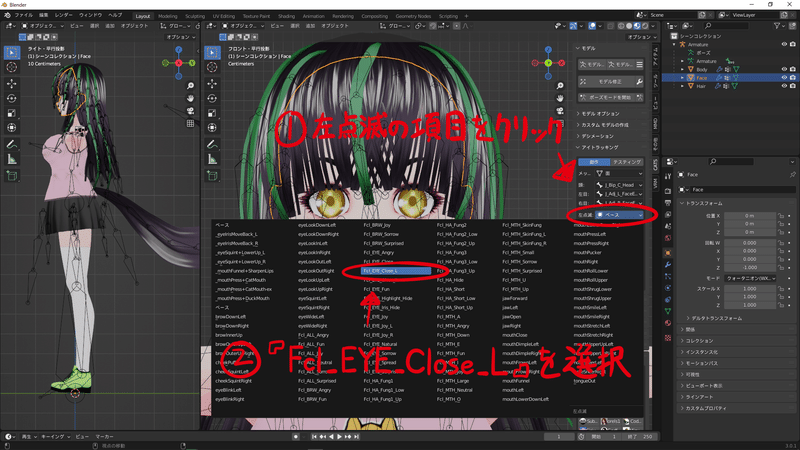Image resolution: width=800 pixels, height=450 pixels.
Task: Click the wrench icon next to モデル修正
Action: pos(639,82)
